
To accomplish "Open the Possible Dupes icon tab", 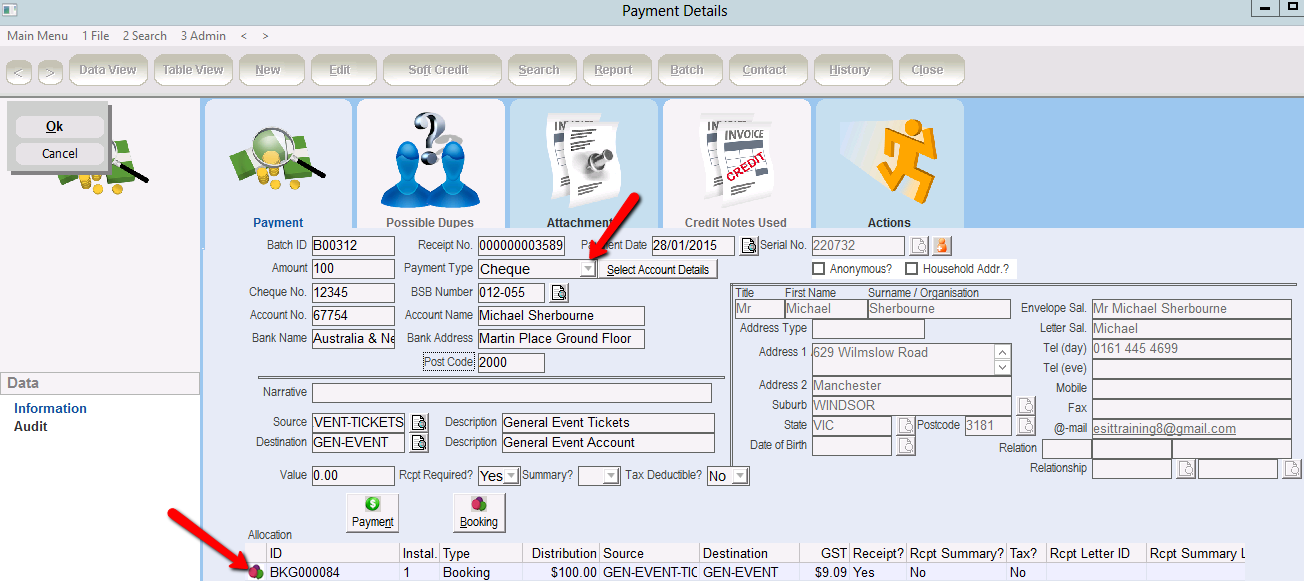I will 431,160.
